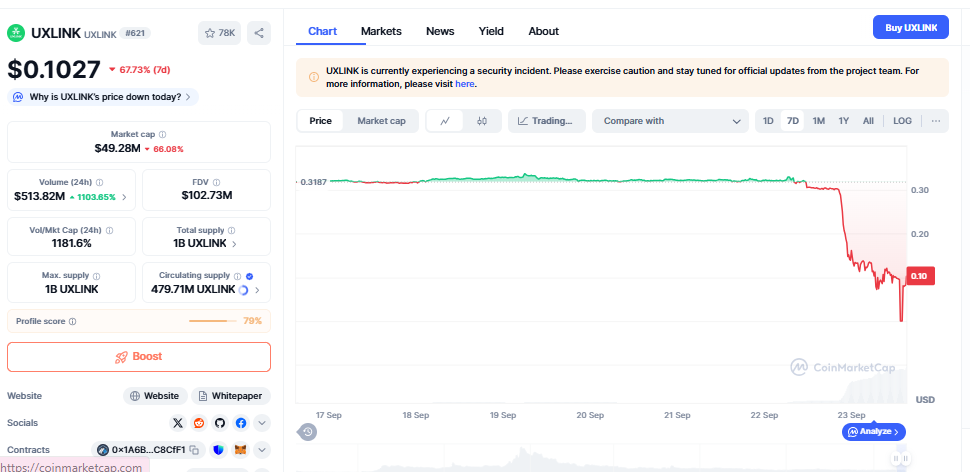970x472 pixels.
Task: Click the blue shield security icon
Action: coord(218,450)
